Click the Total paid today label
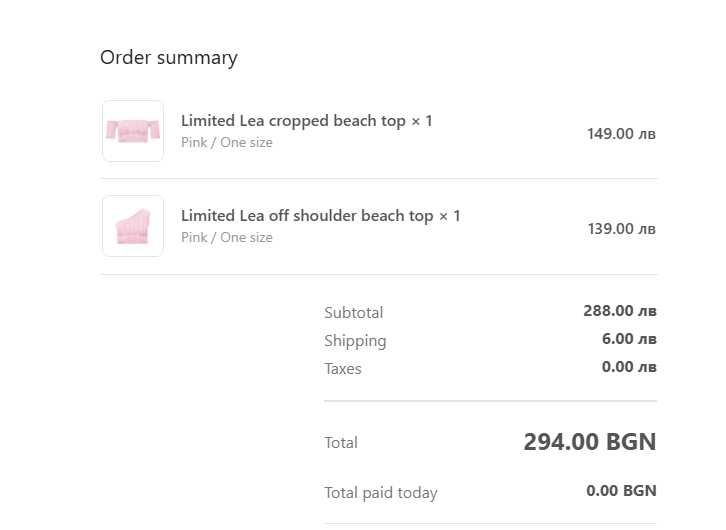The height and width of the screenshot is (530, 726). [381, 493]
